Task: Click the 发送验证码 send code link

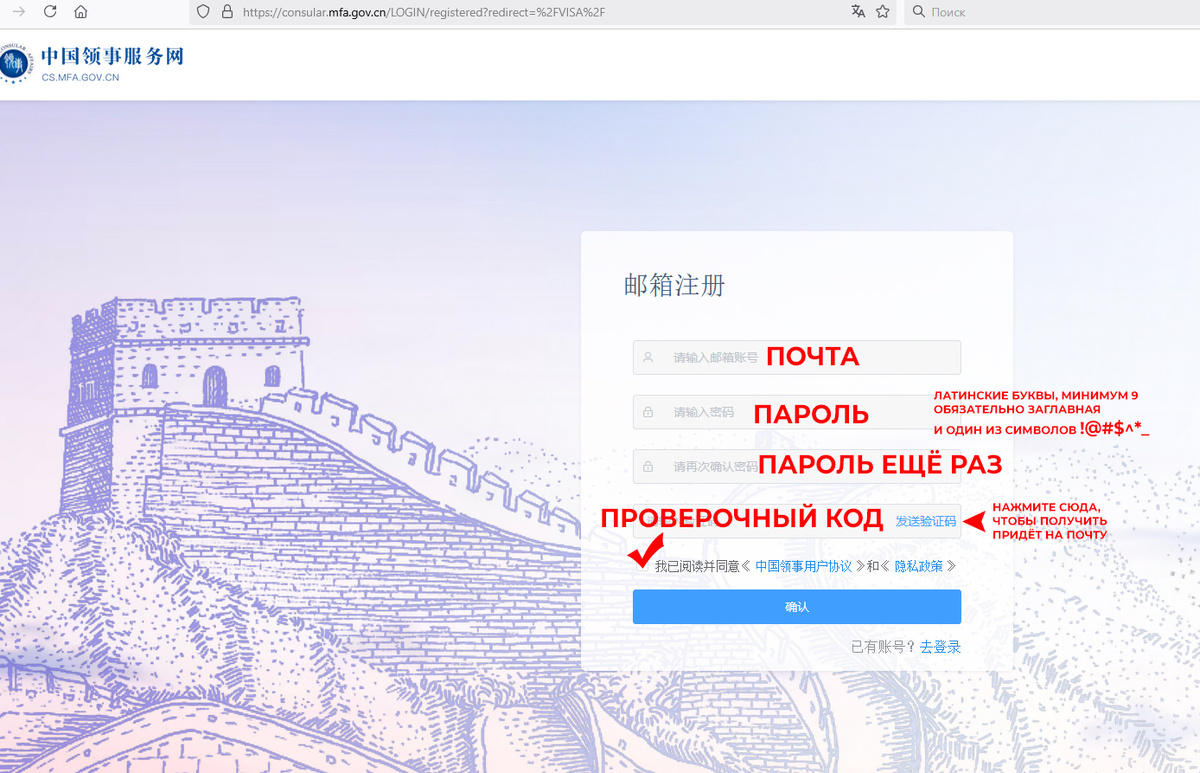Action: point(926,521)
